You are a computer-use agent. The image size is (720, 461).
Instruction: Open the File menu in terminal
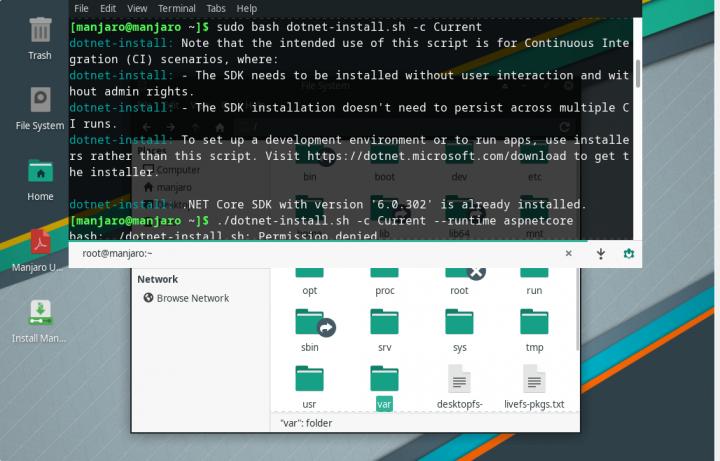pyautogui.click(x=81, y=8)
